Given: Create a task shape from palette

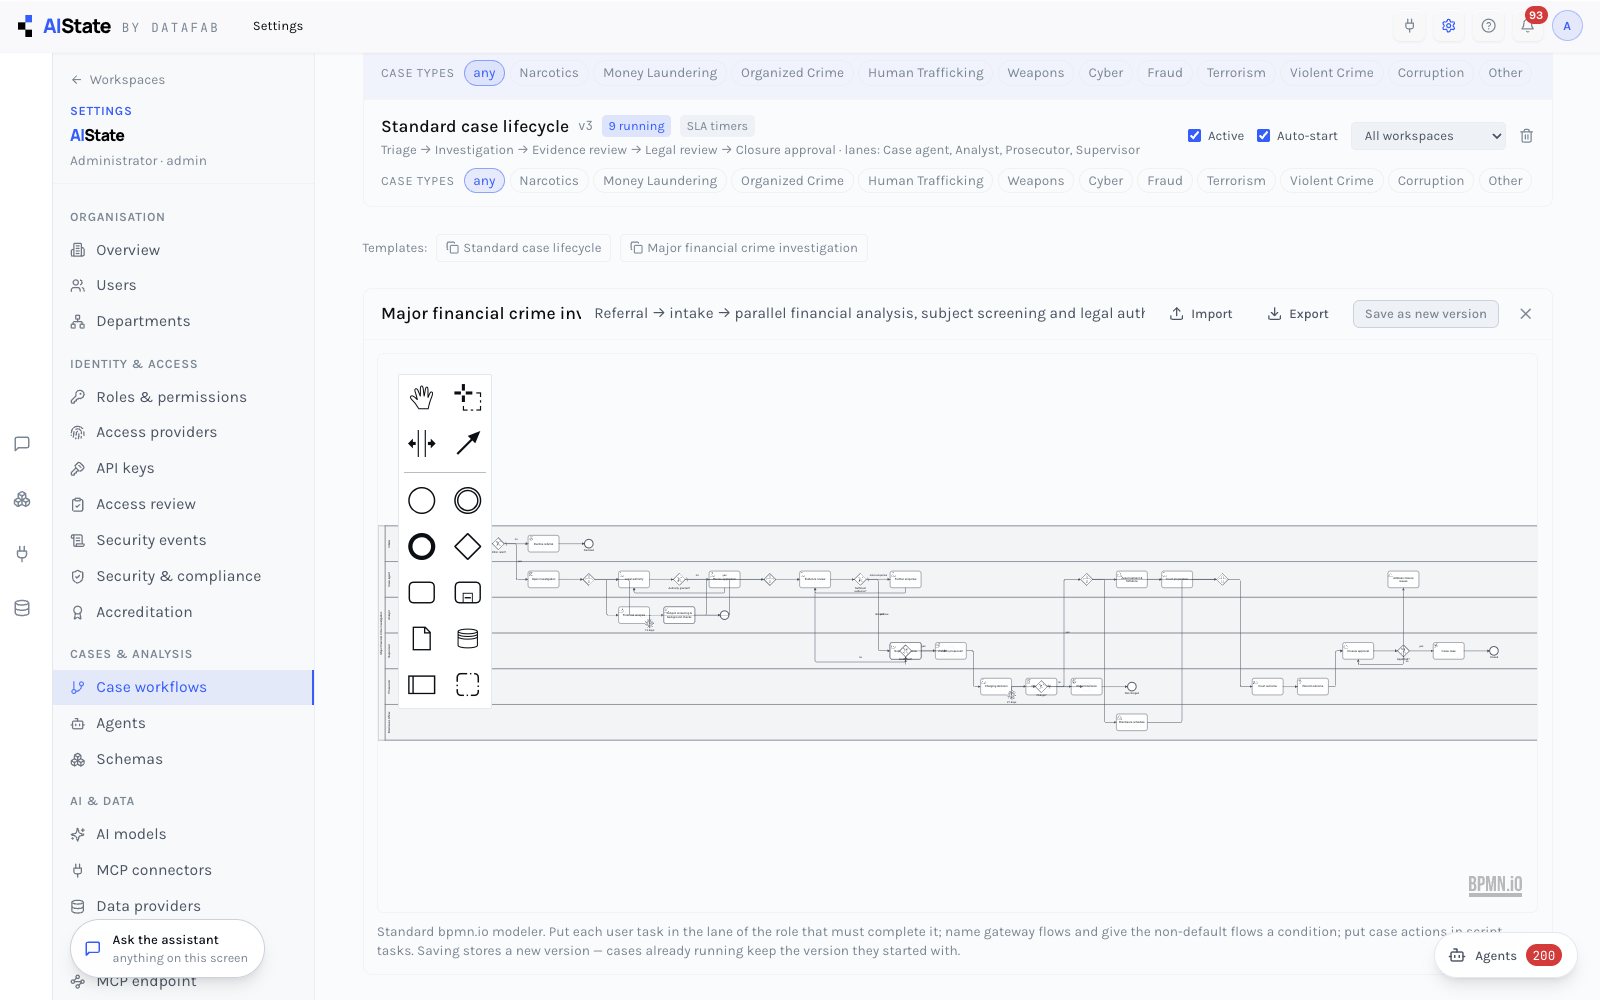Looking at the screenshot, I should pos(422,592).
